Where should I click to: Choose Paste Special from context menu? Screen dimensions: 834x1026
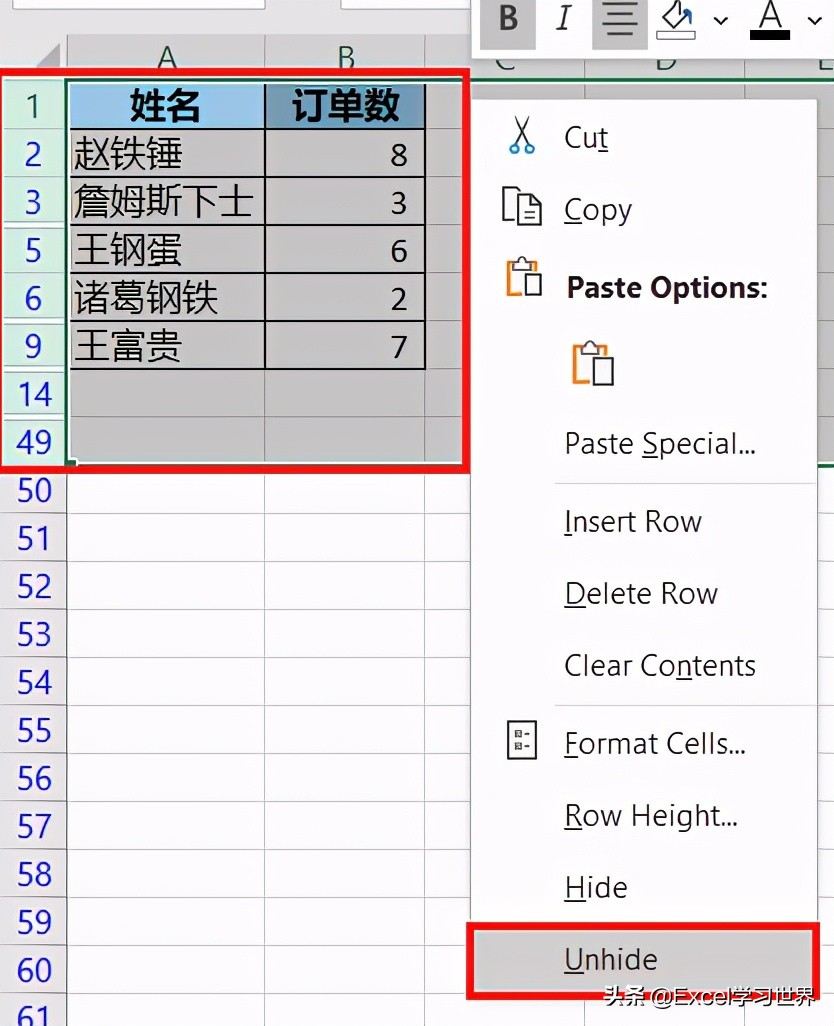[x=660, y=444]
